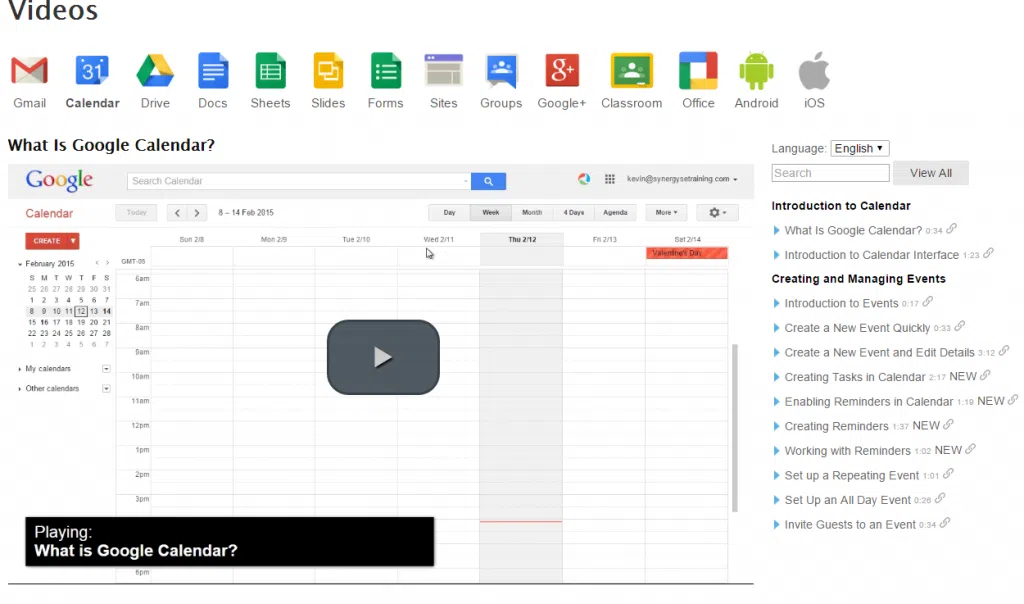This screenshot has height=604, width=1024.
Task: Select the Forms icon
Action: point(385,71)
